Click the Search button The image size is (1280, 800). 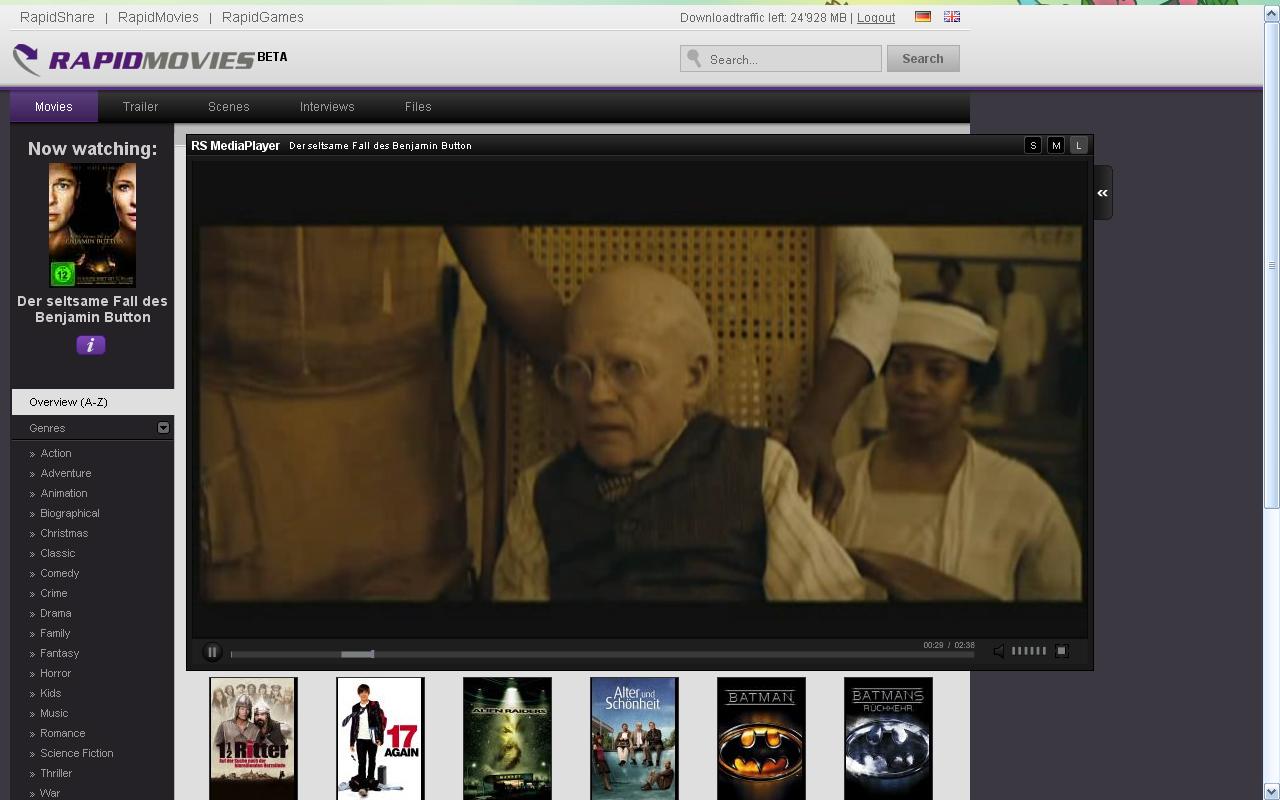point(923,59)
